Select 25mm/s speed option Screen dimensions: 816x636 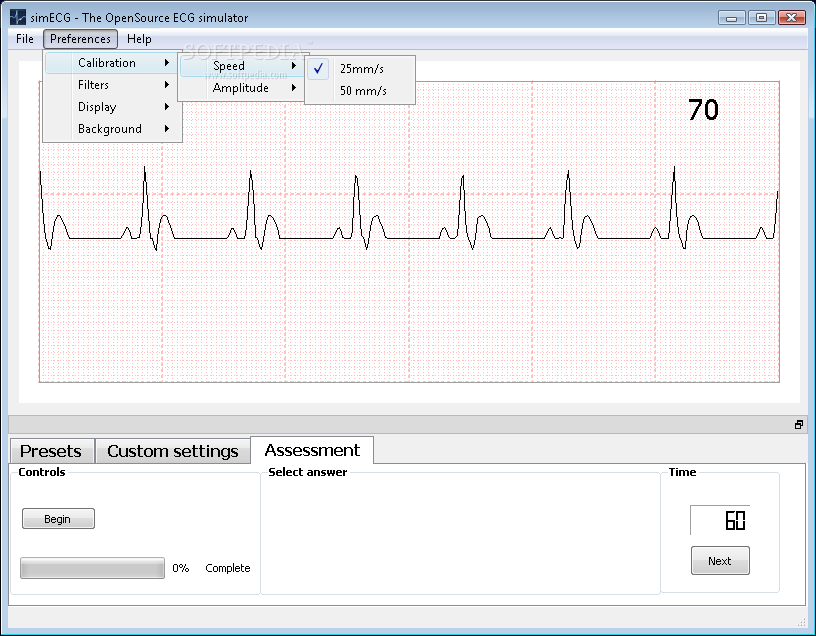pos(360,69)
